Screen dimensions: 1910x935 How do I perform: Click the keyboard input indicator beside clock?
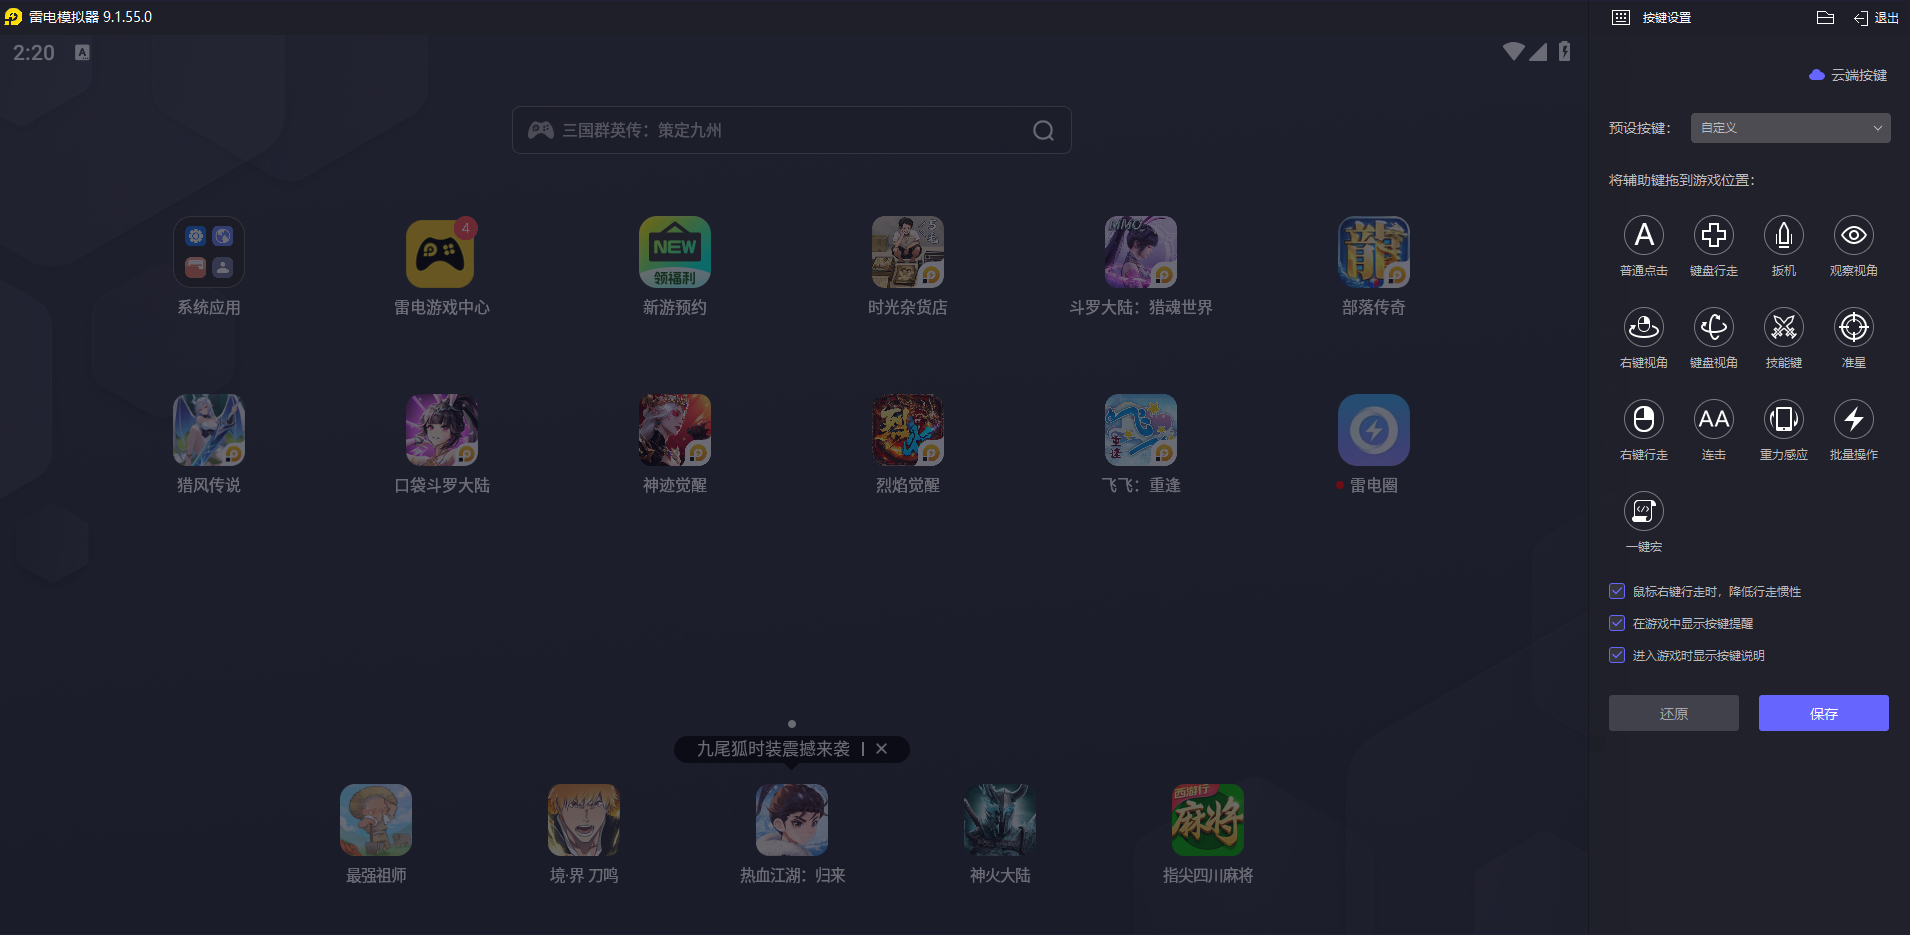click(82, 52)
